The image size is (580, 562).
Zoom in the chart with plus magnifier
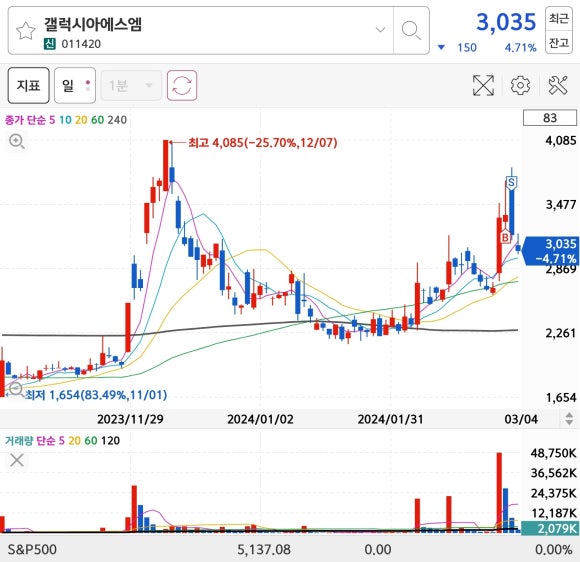pos(17,141)
